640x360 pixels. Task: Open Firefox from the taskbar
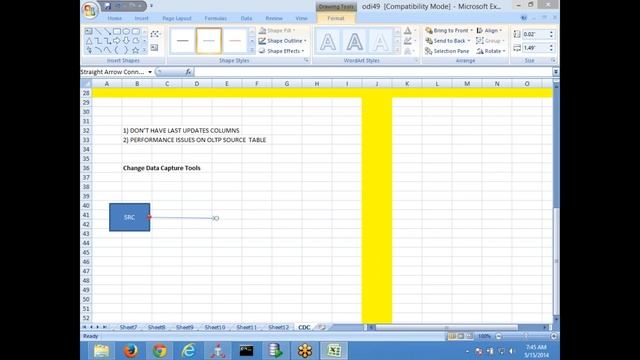131,351
